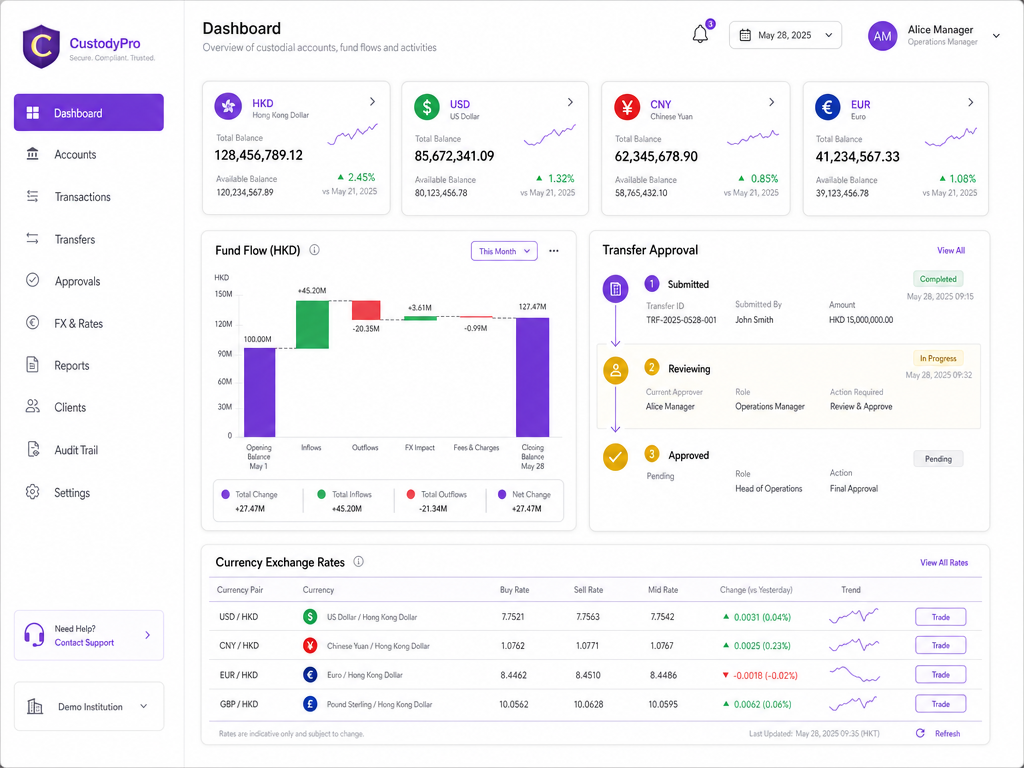Open the Alice Manager profile menu chevron

pyautogui.click(x=996, y=36)
